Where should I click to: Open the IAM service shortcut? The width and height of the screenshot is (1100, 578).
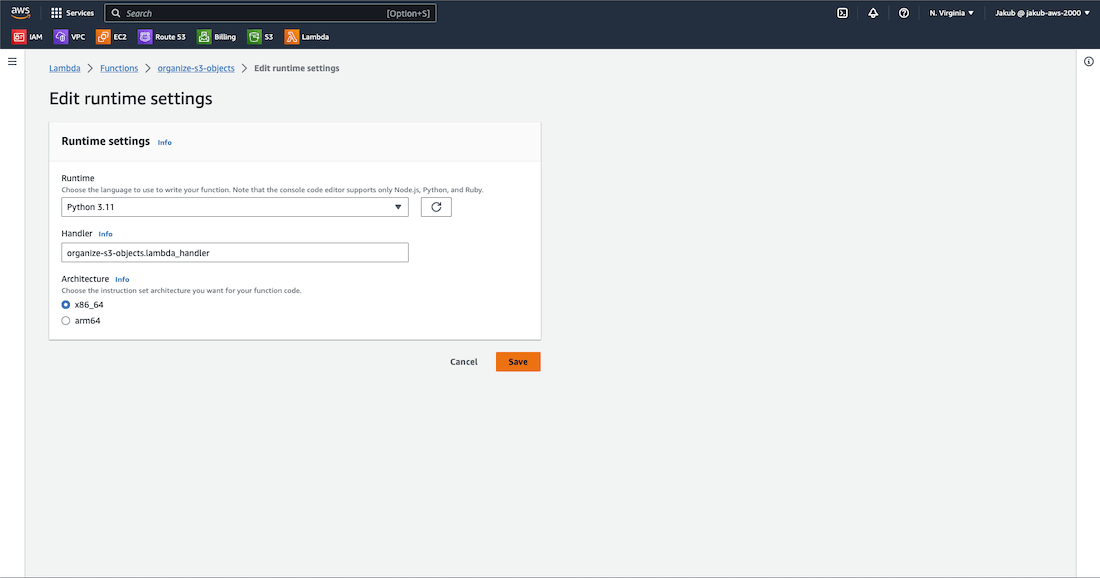27,37
